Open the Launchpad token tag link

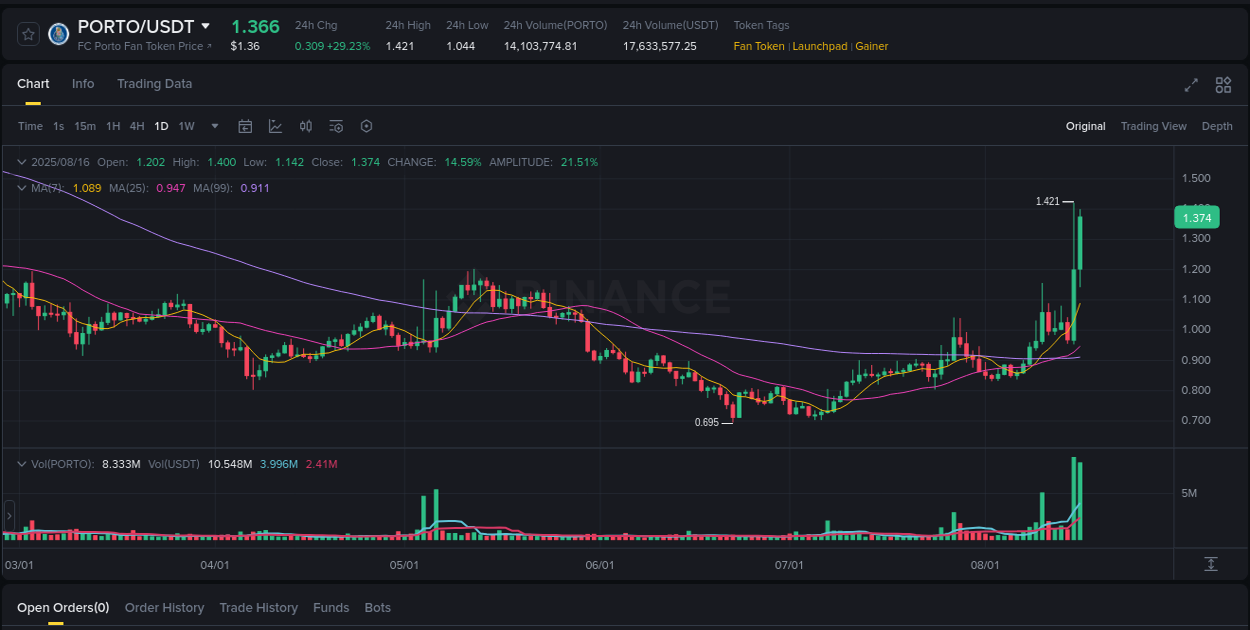(x=820, y=46)
